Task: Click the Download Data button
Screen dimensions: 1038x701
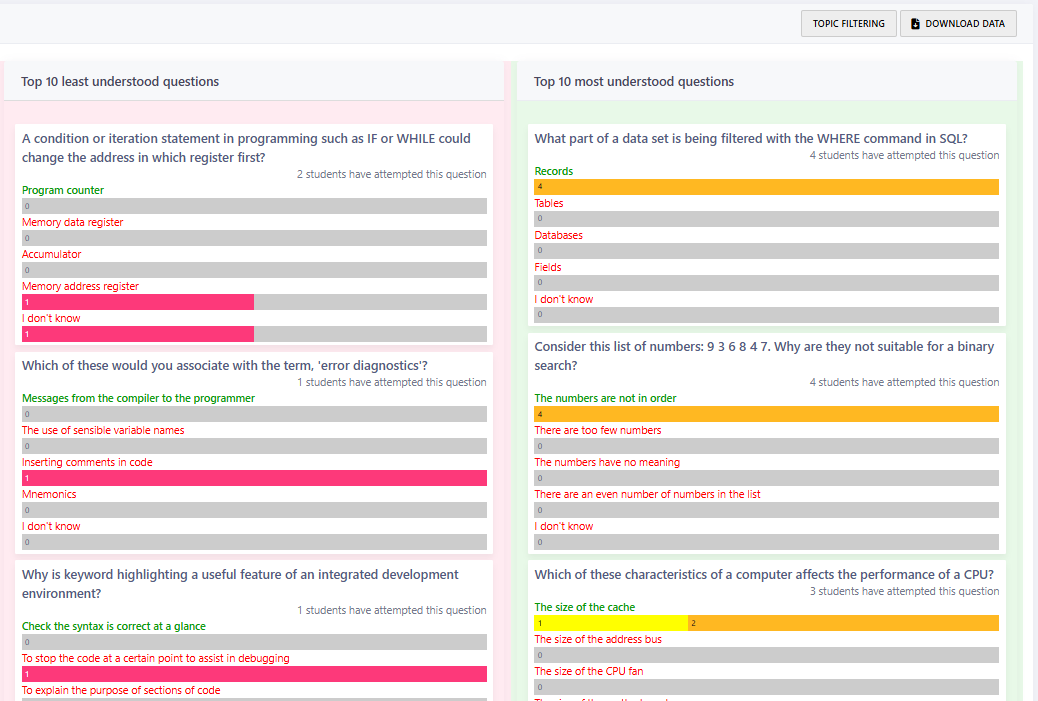Action: click(x=958, y=24)
